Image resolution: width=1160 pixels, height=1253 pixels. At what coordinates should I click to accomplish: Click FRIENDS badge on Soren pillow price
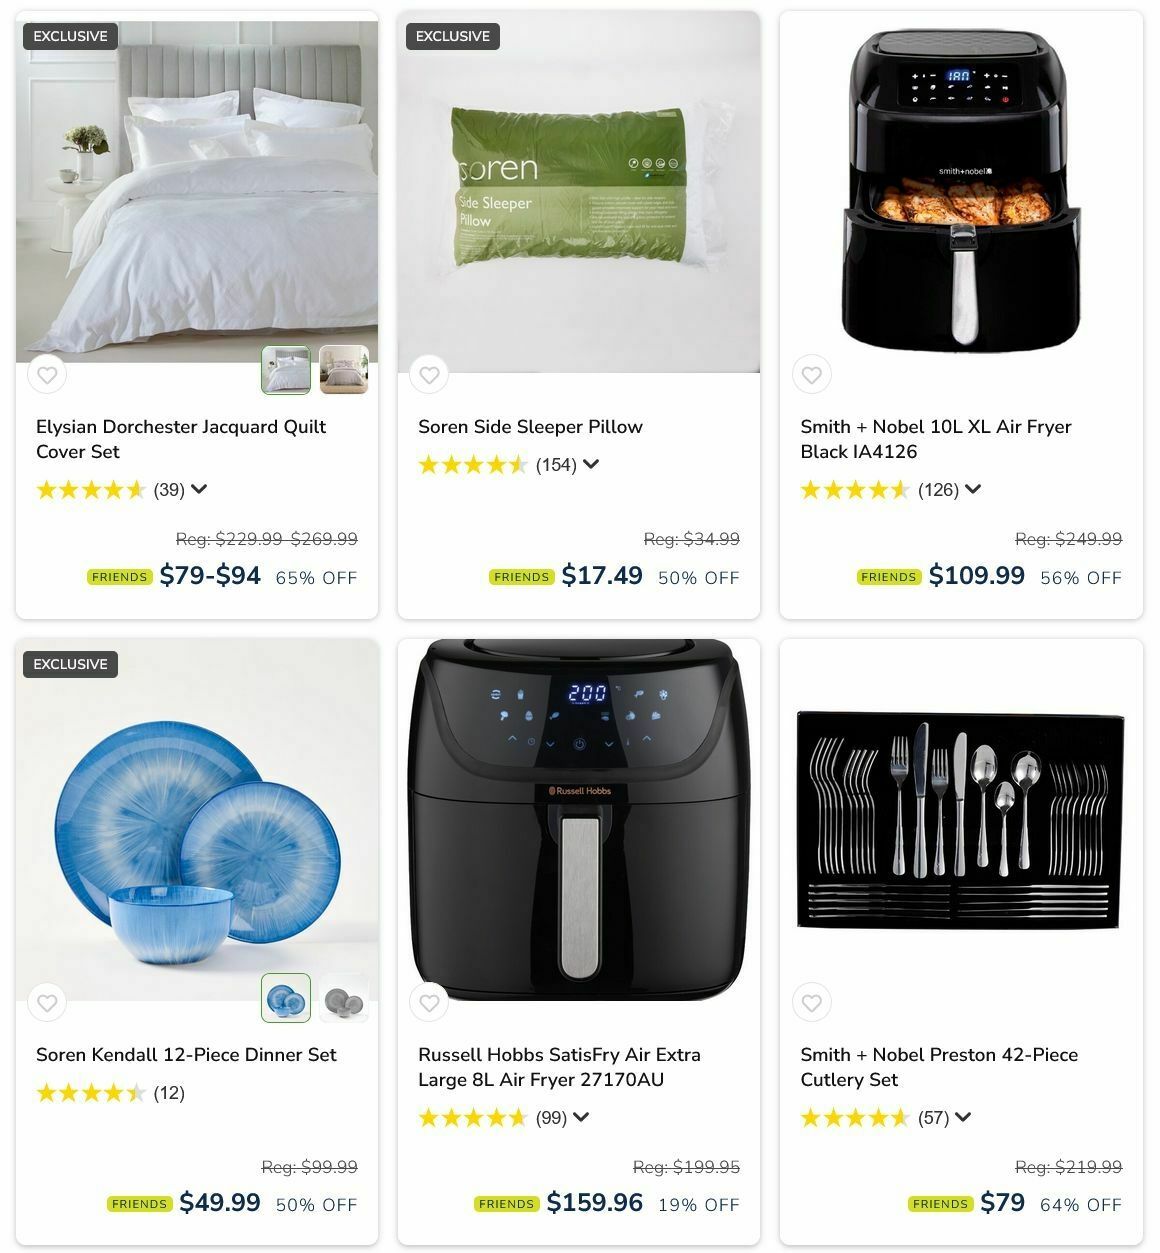coord(521,577)
